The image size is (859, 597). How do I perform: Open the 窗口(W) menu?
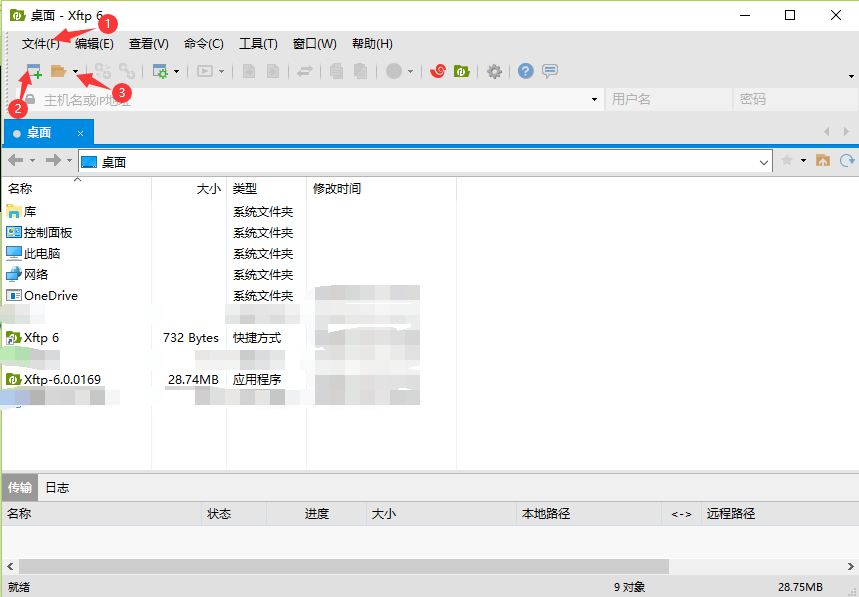pos(314,44)
